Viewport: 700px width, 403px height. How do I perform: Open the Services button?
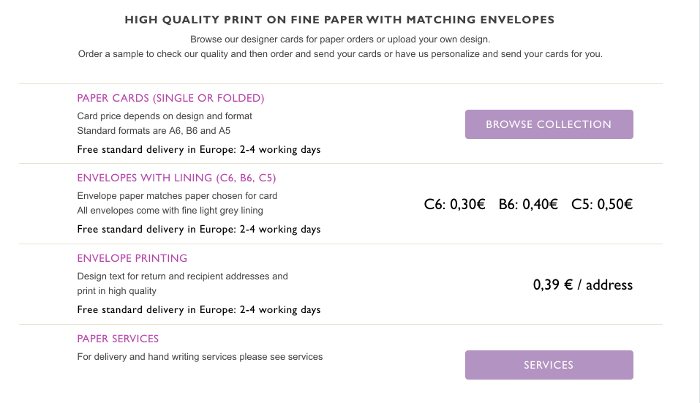coord(549,365)
